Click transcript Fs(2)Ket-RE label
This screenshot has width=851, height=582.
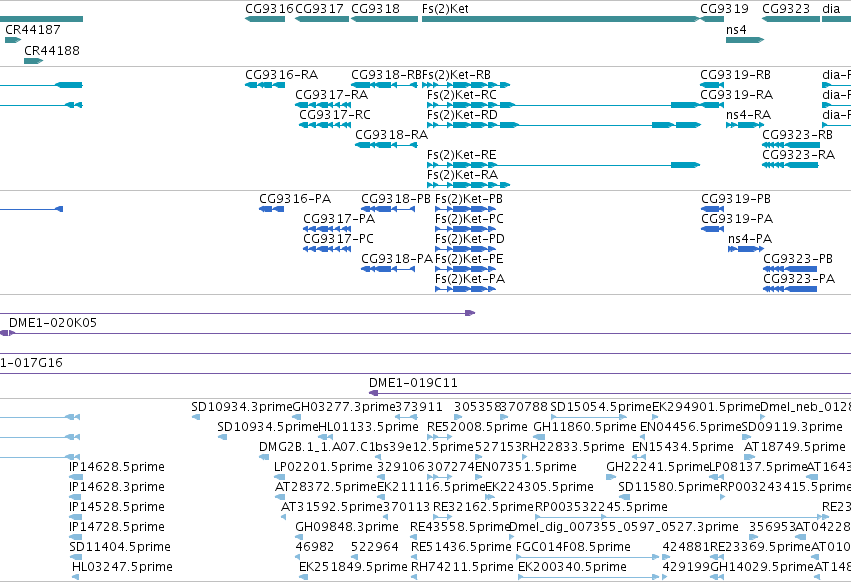click(x=462, y=155)
